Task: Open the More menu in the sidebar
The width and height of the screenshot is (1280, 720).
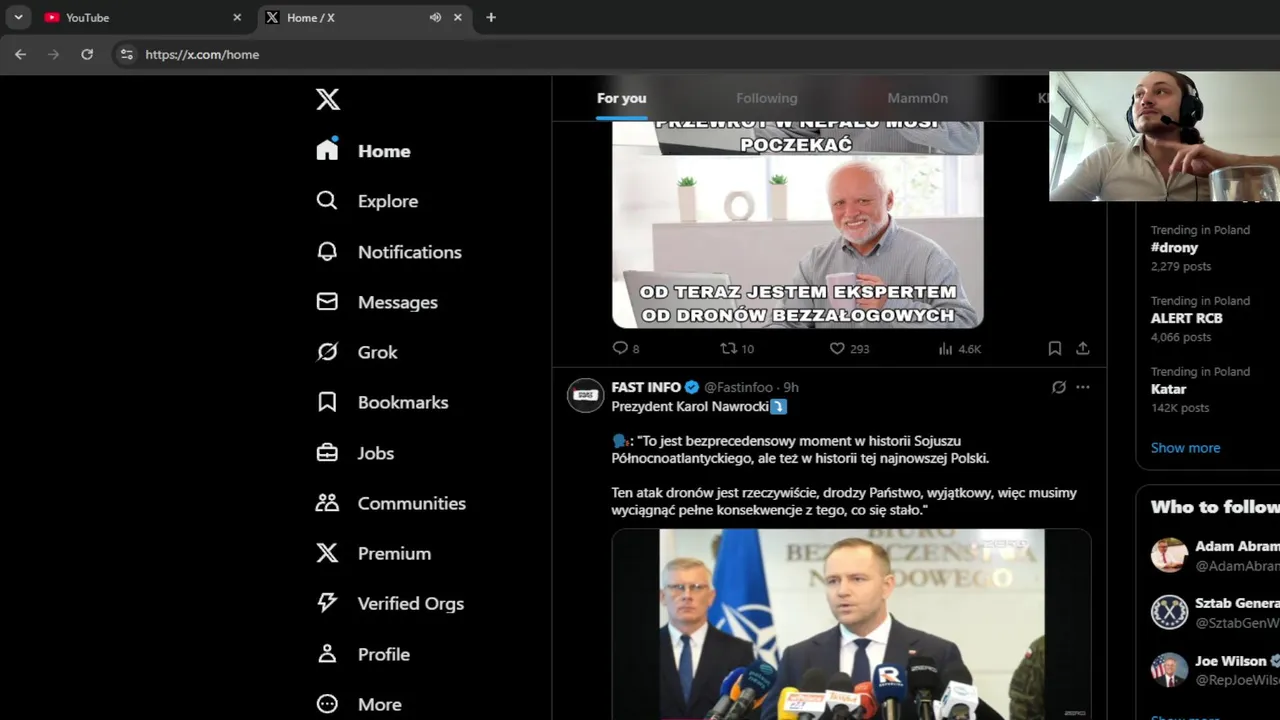Action: 359,704
